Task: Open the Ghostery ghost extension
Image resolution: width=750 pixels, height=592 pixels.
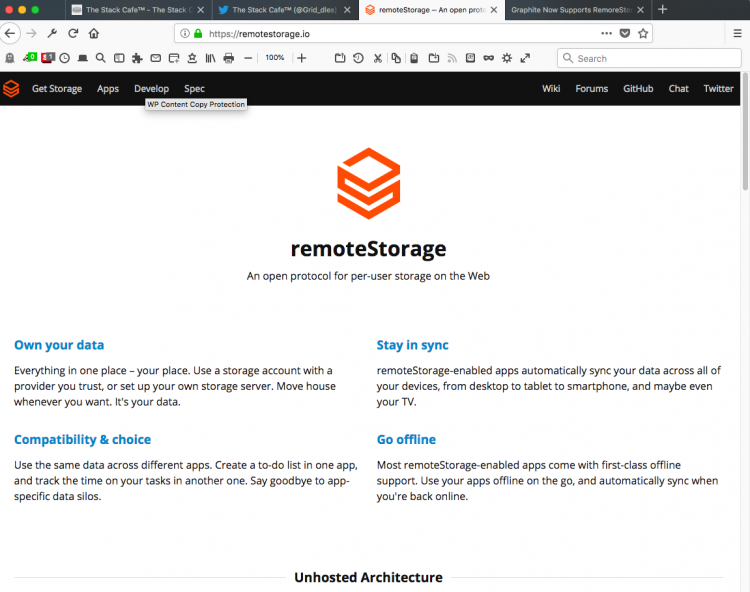Action: (10, 58)
